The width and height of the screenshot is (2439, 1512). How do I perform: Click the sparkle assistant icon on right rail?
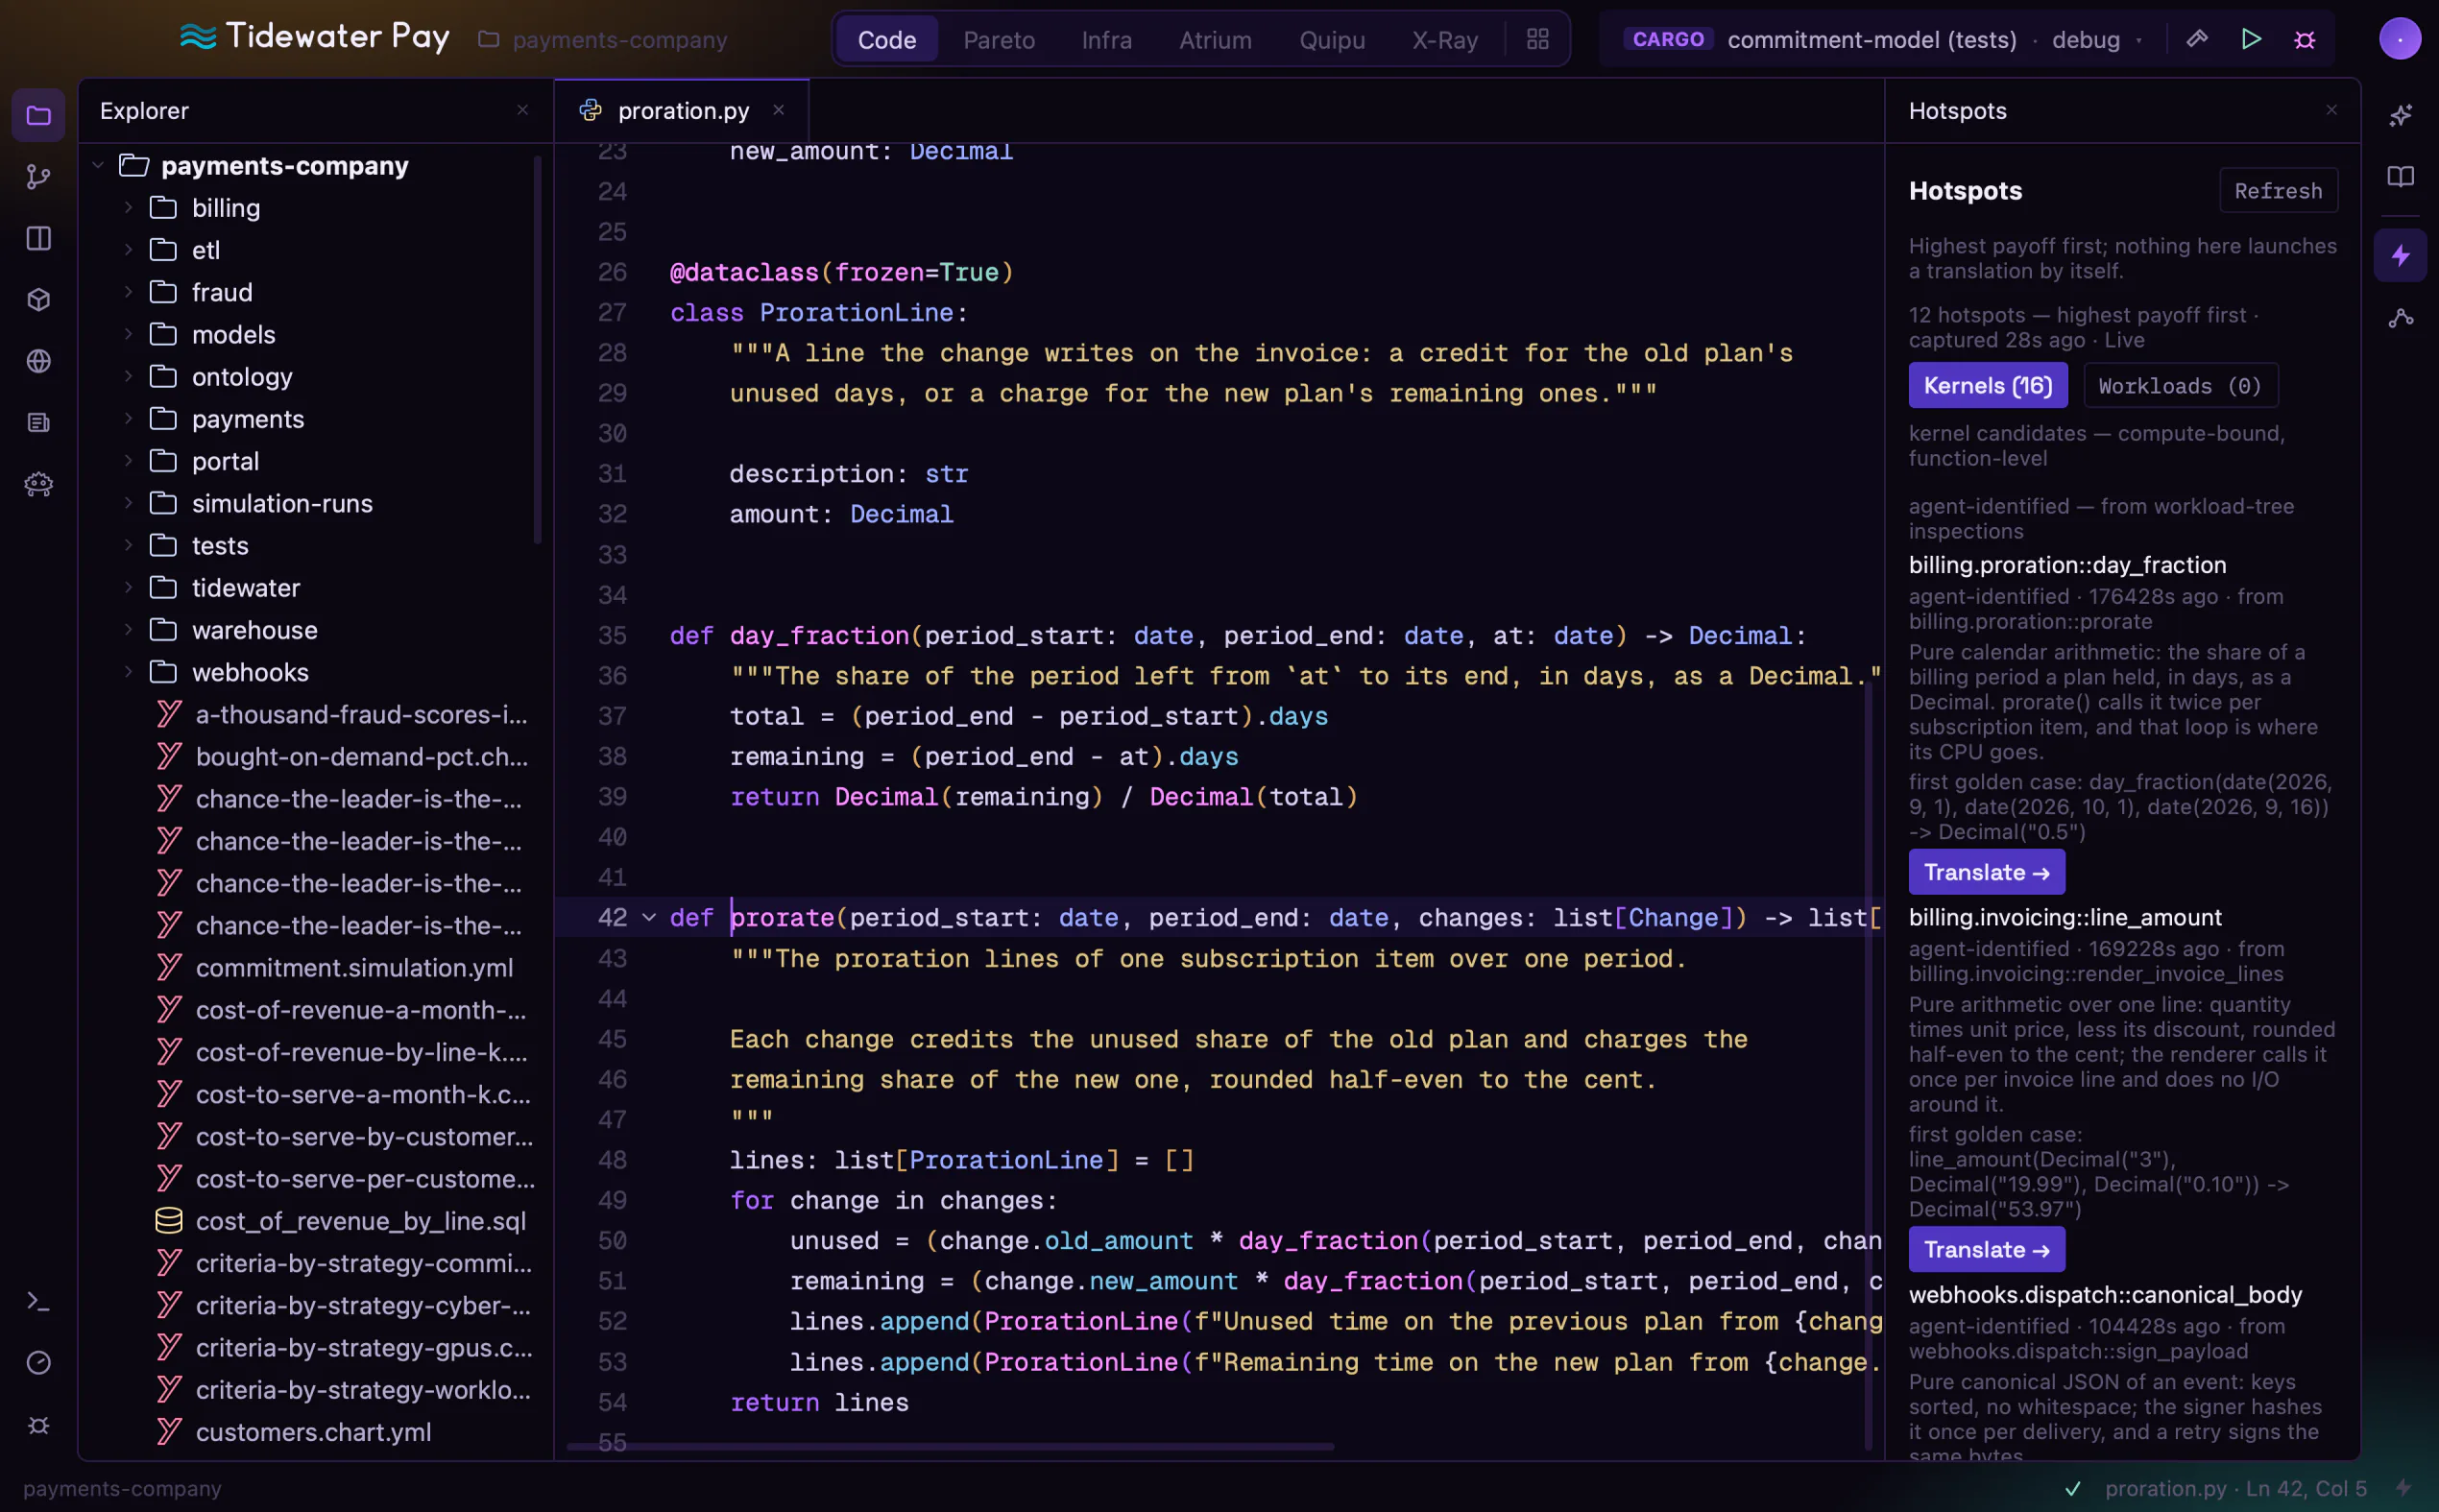pos(2400,116)
